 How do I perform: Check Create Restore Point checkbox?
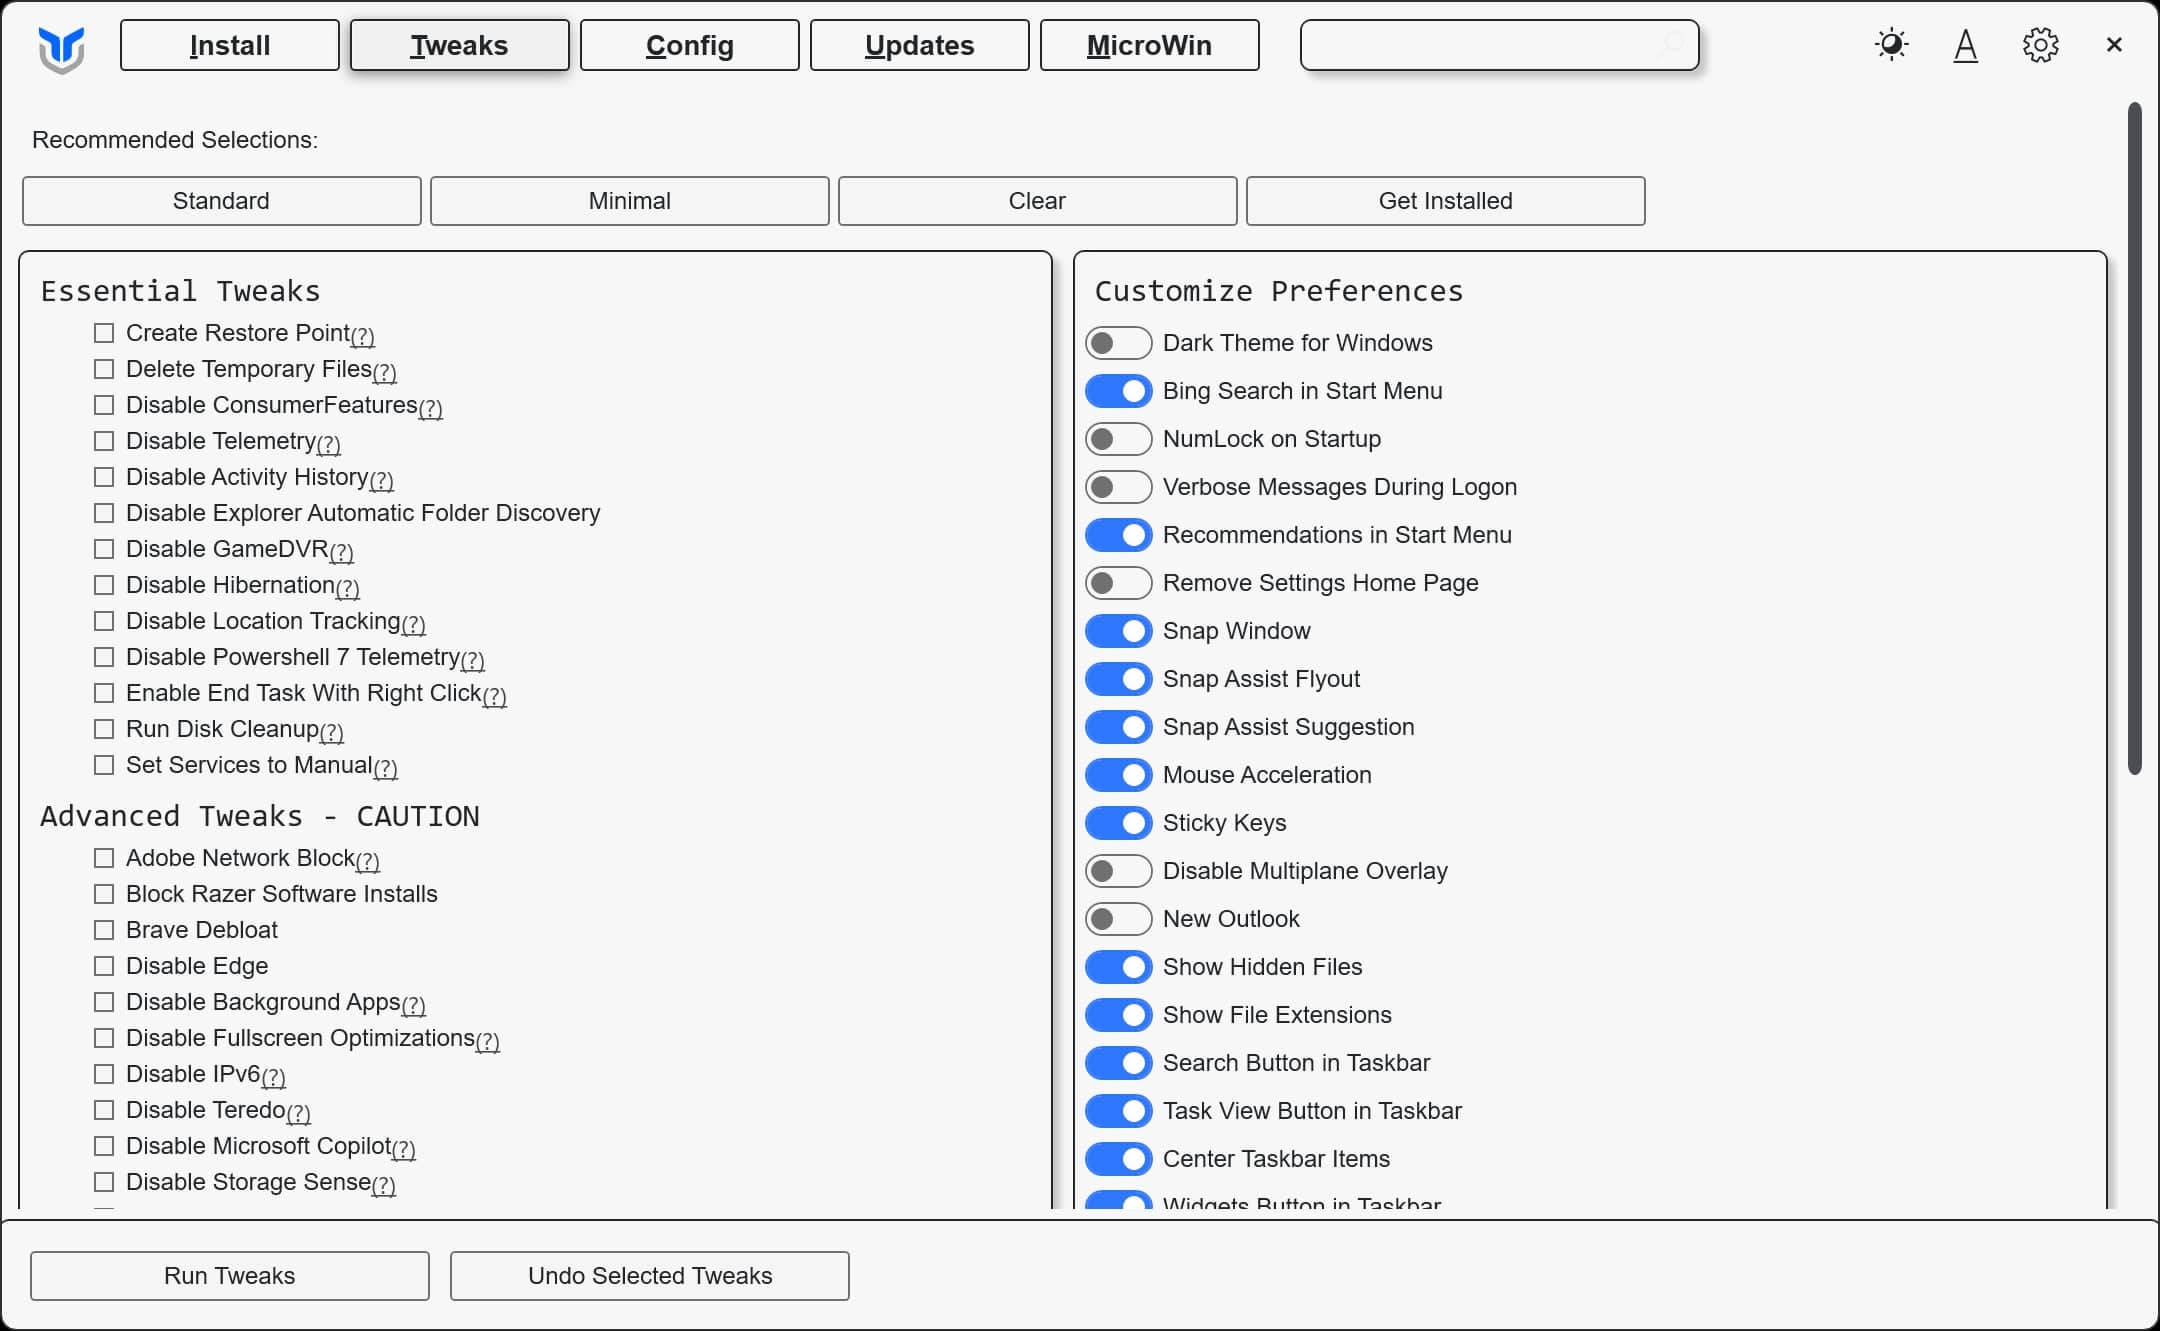click(104, 333)
